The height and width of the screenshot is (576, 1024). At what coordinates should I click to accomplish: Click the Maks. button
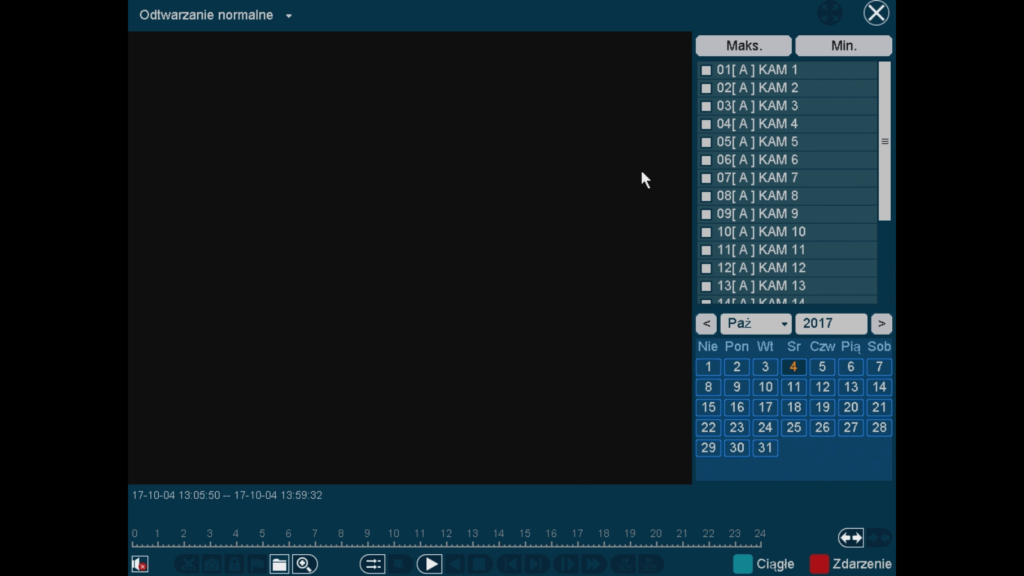tap(743, 46)
